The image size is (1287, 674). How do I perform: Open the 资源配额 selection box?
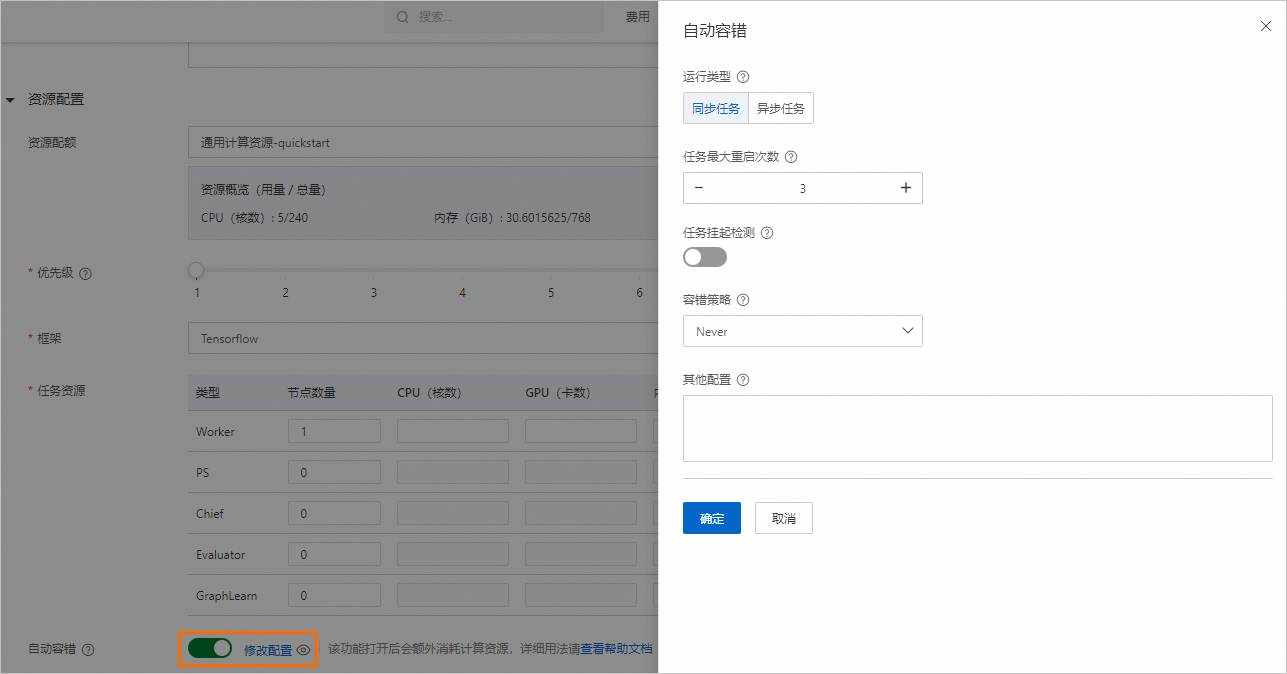click(x=423, y=142)
